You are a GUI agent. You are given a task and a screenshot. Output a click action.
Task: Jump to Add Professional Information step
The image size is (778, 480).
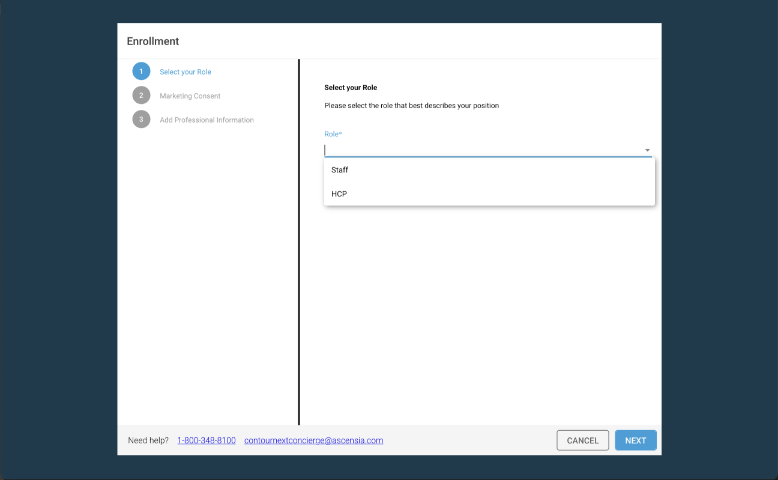coord(206,120)
